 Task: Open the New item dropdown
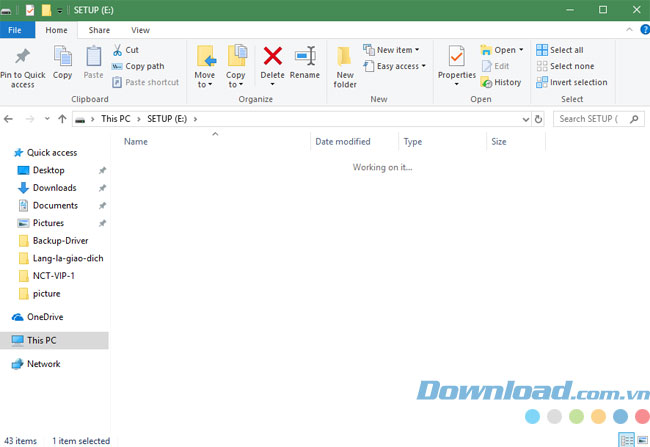tap(391, 50)
